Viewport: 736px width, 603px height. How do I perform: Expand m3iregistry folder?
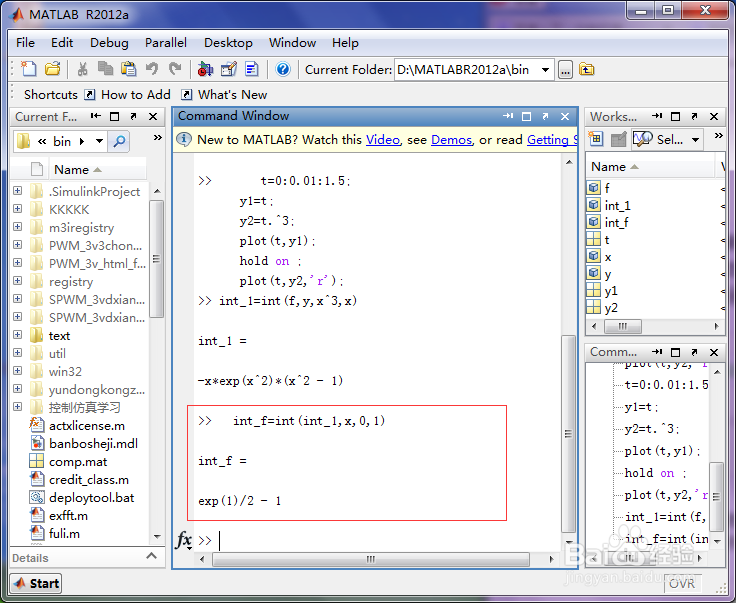[17, 227]
